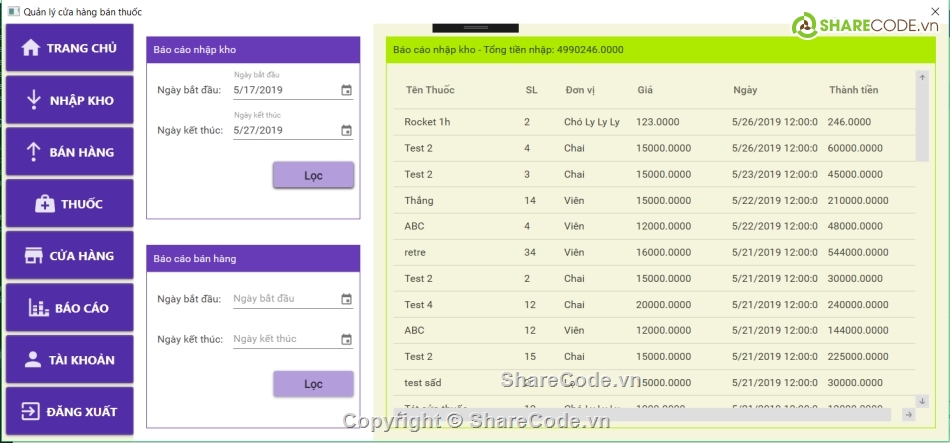This screenshot has height=443, width=950.
Task: Open calendar for sales report start date
Action: (346, 299)
